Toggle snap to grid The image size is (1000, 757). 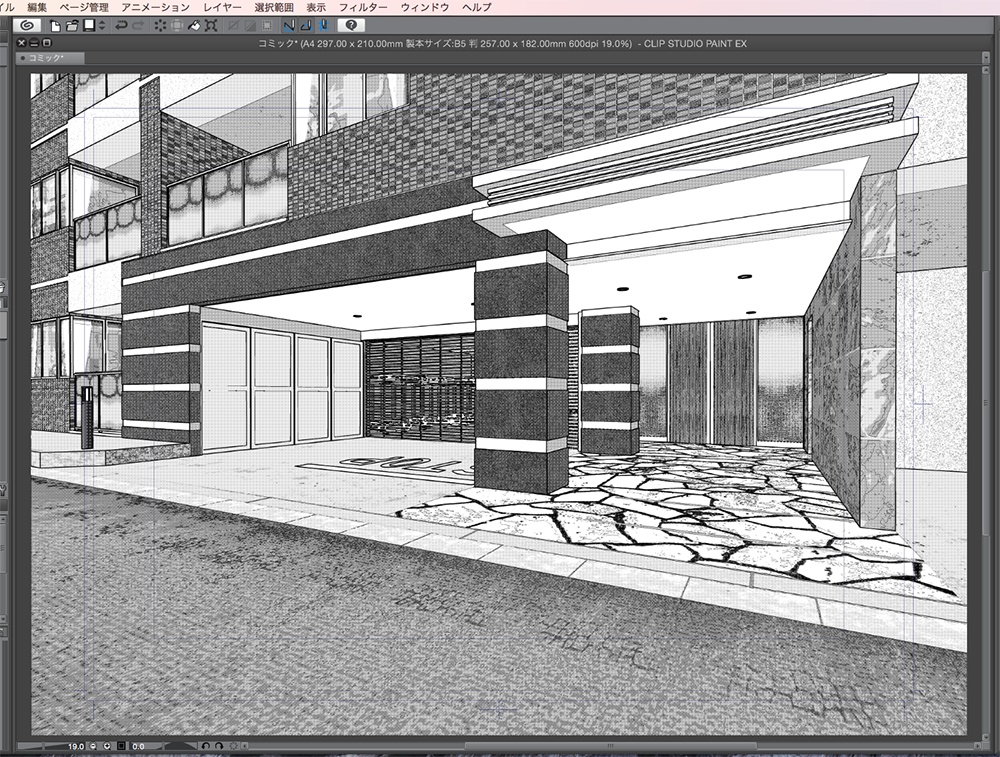tap(322, 27)
